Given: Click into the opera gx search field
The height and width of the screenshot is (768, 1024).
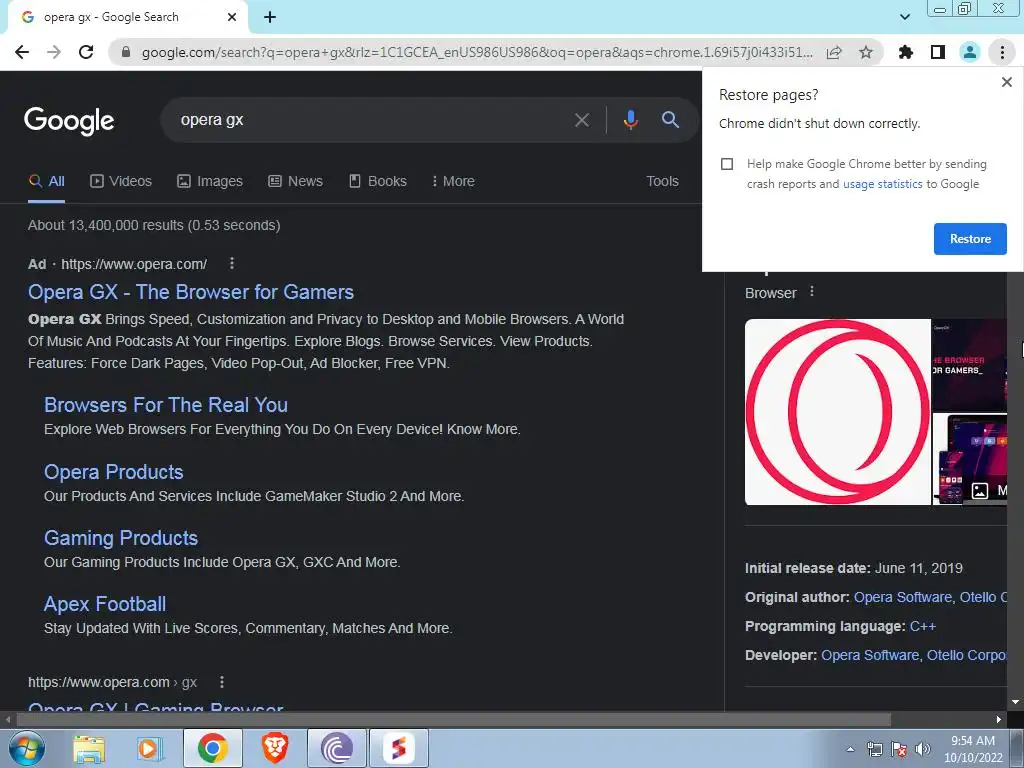Looking at the screenshot, I should click(x=366, y=120).
